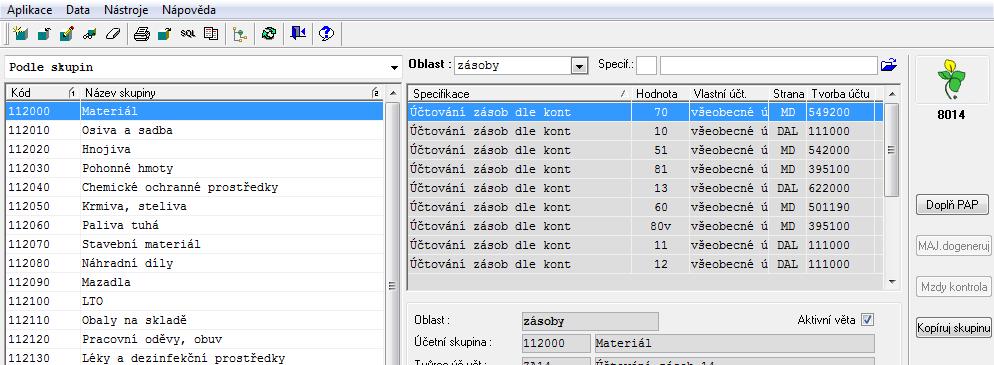This screenshot has height=365, width=994.
Task: Click the specification table scroll up arrow
Action: coord(892,94)
